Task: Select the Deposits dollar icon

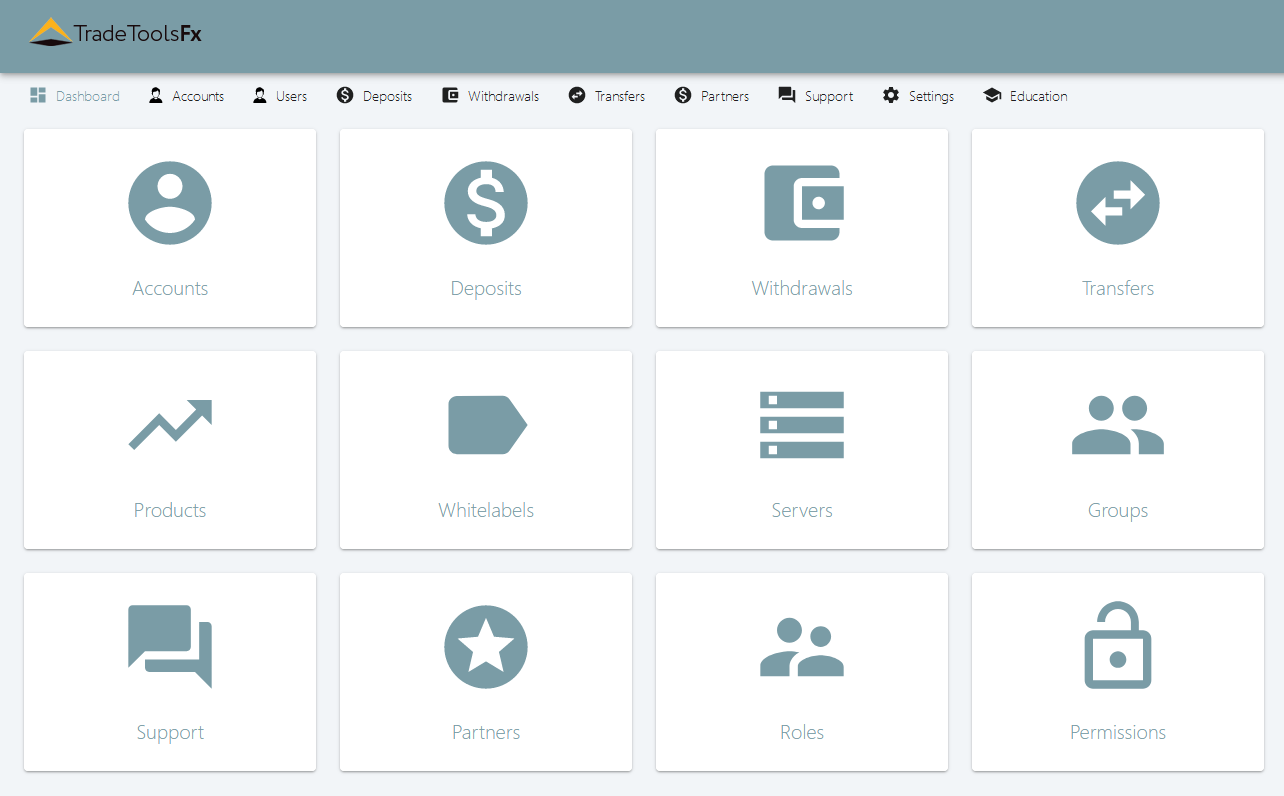Action: [x=486, y=203]
